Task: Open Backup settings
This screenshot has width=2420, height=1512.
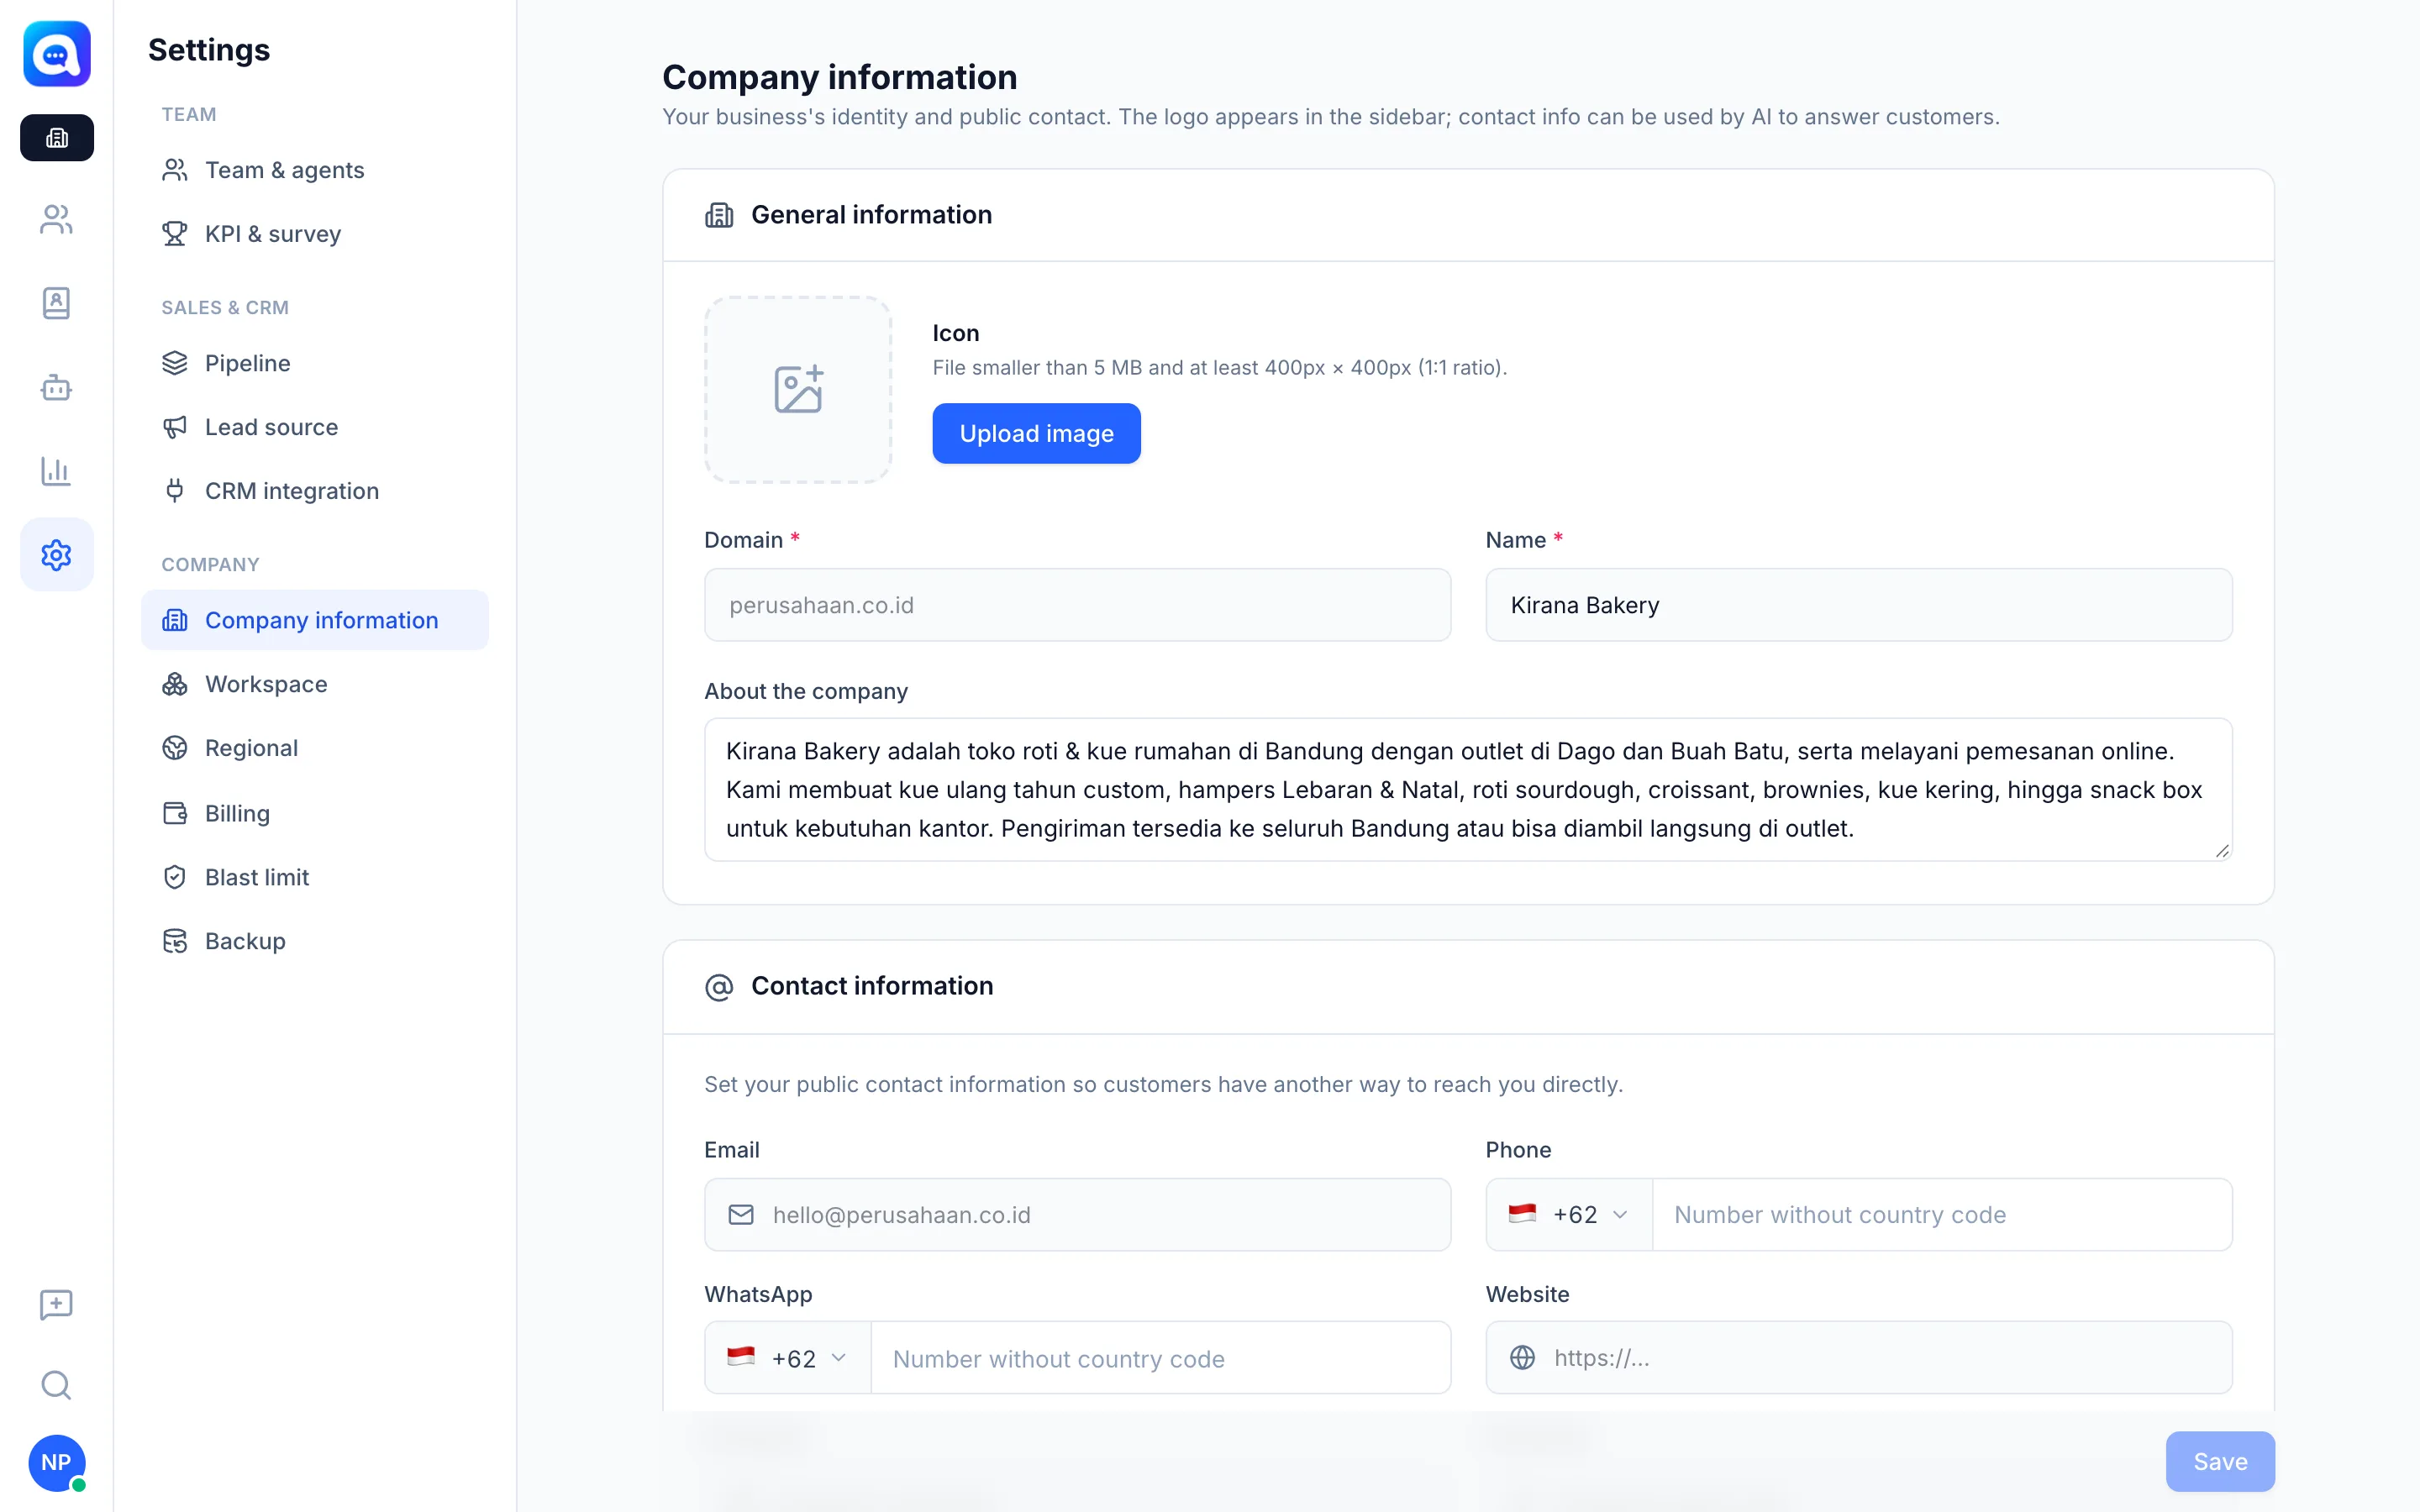Action: click(315, 941)
